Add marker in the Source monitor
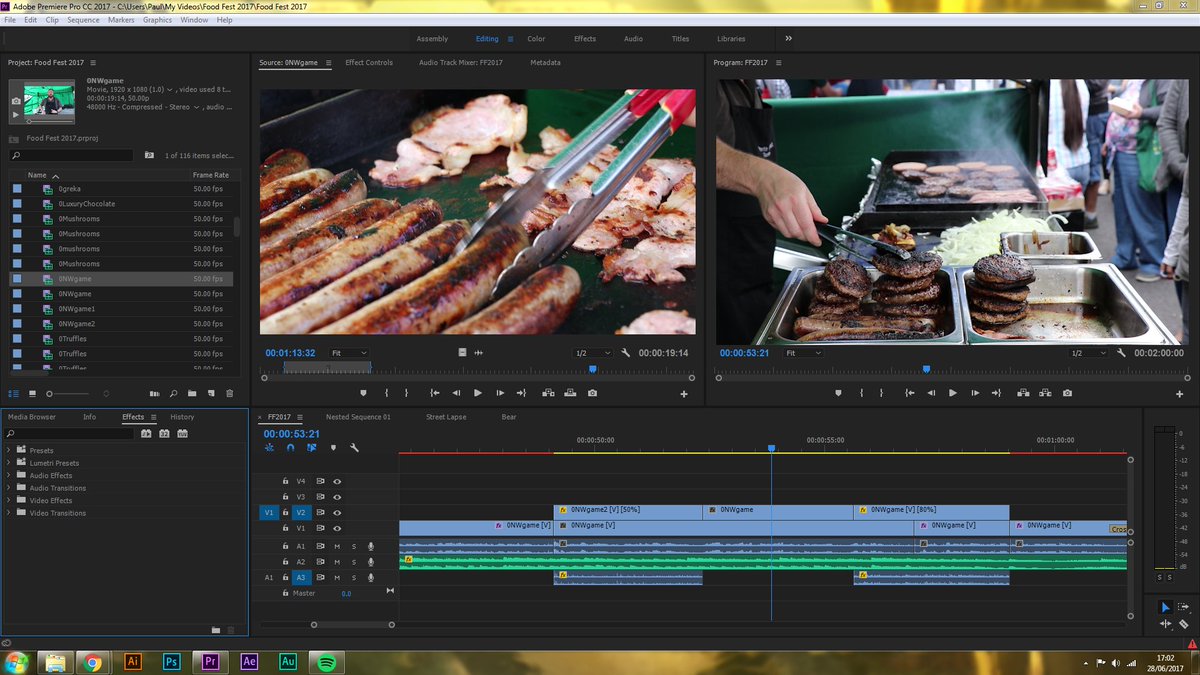 (x=364, y=393)
